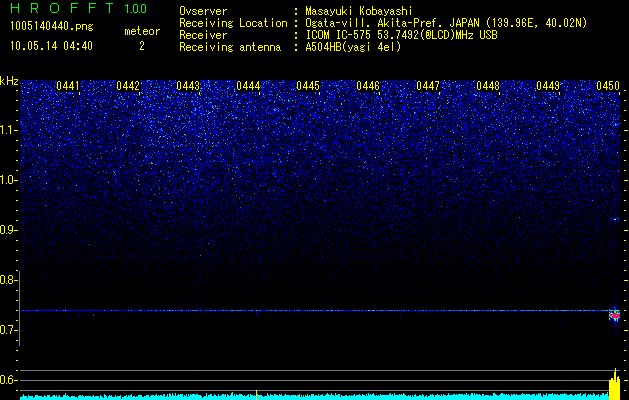Click the meteor count value 2
Image resolution: width=629 pixels, height=400 pixels.
pyautogui.click(x=142, y=47)
